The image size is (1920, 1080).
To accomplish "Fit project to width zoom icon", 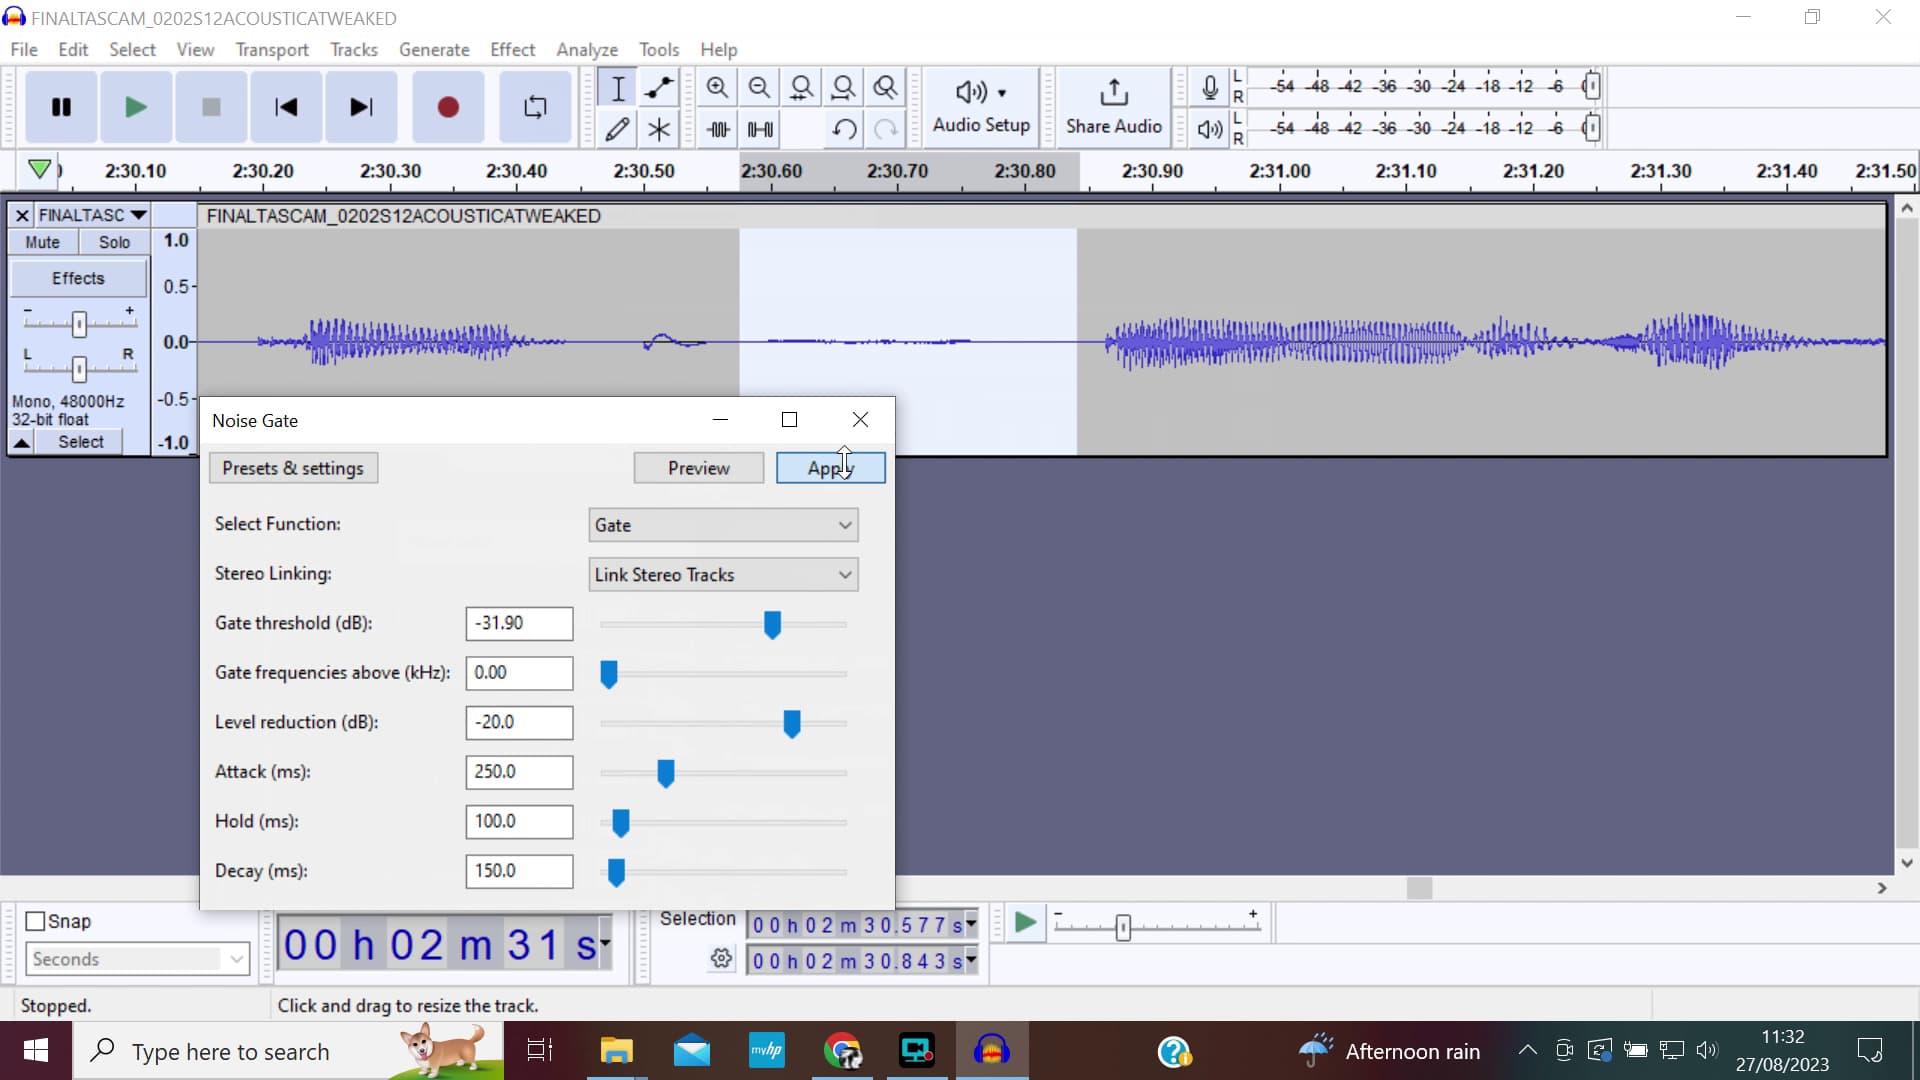I will coord(843,88).
